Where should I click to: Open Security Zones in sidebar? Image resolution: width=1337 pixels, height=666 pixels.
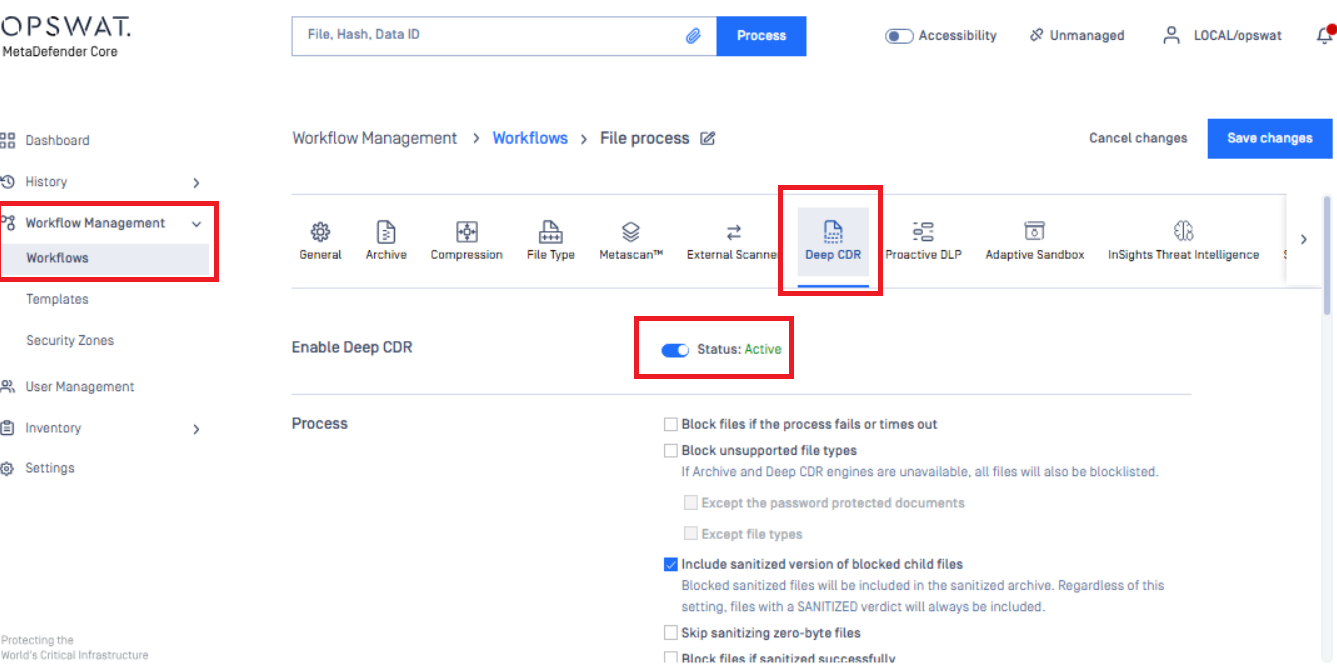70,341
